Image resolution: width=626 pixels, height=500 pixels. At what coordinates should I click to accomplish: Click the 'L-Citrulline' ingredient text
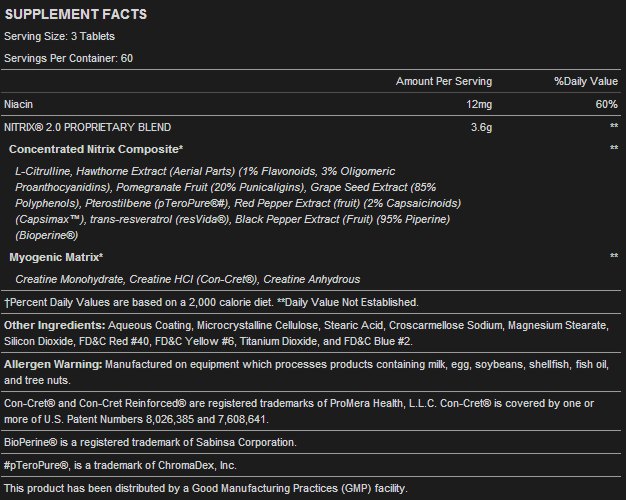pyautogui.click(x=43, y=171)
